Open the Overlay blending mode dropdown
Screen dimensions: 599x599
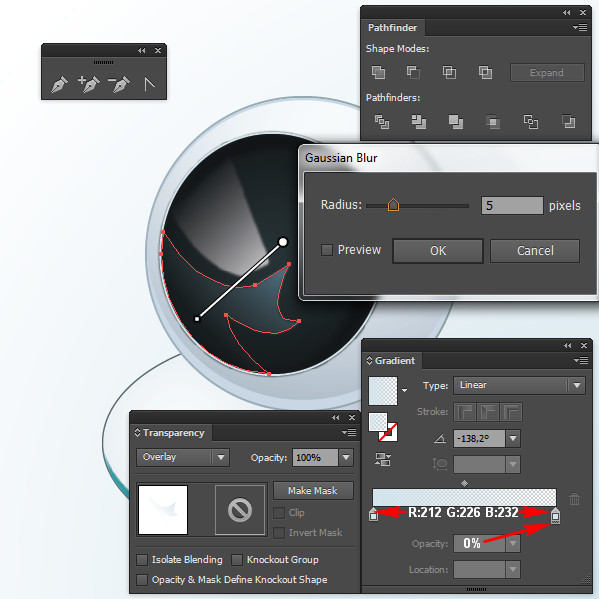coord(183,457)
